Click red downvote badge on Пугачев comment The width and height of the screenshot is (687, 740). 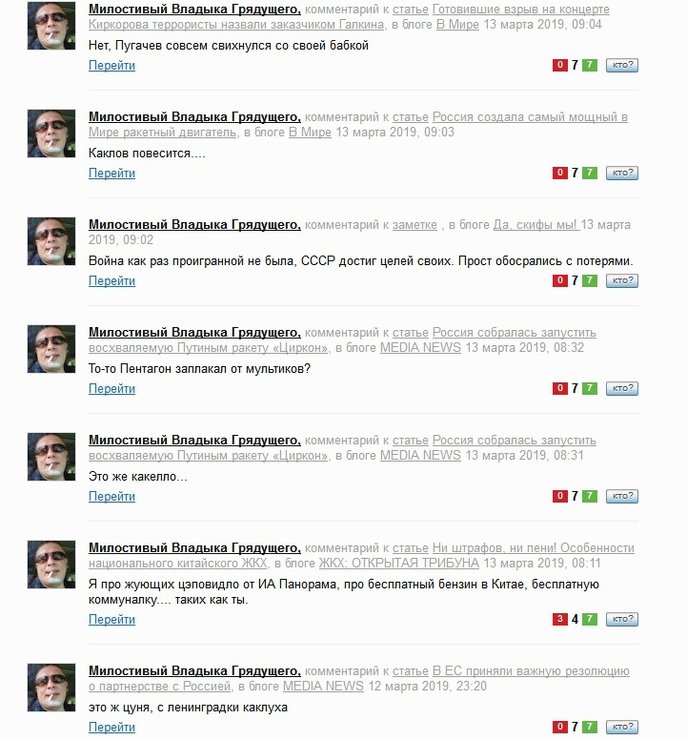(560, 65)
